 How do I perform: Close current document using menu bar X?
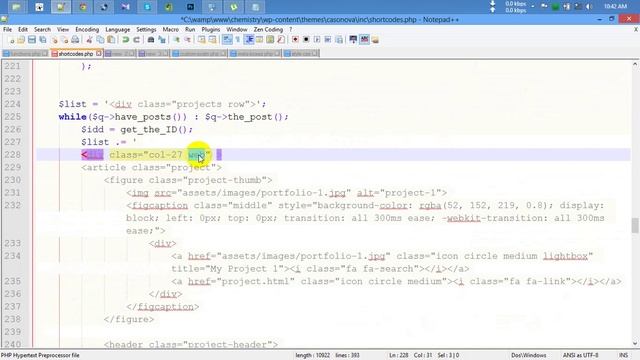click(636, 29)
